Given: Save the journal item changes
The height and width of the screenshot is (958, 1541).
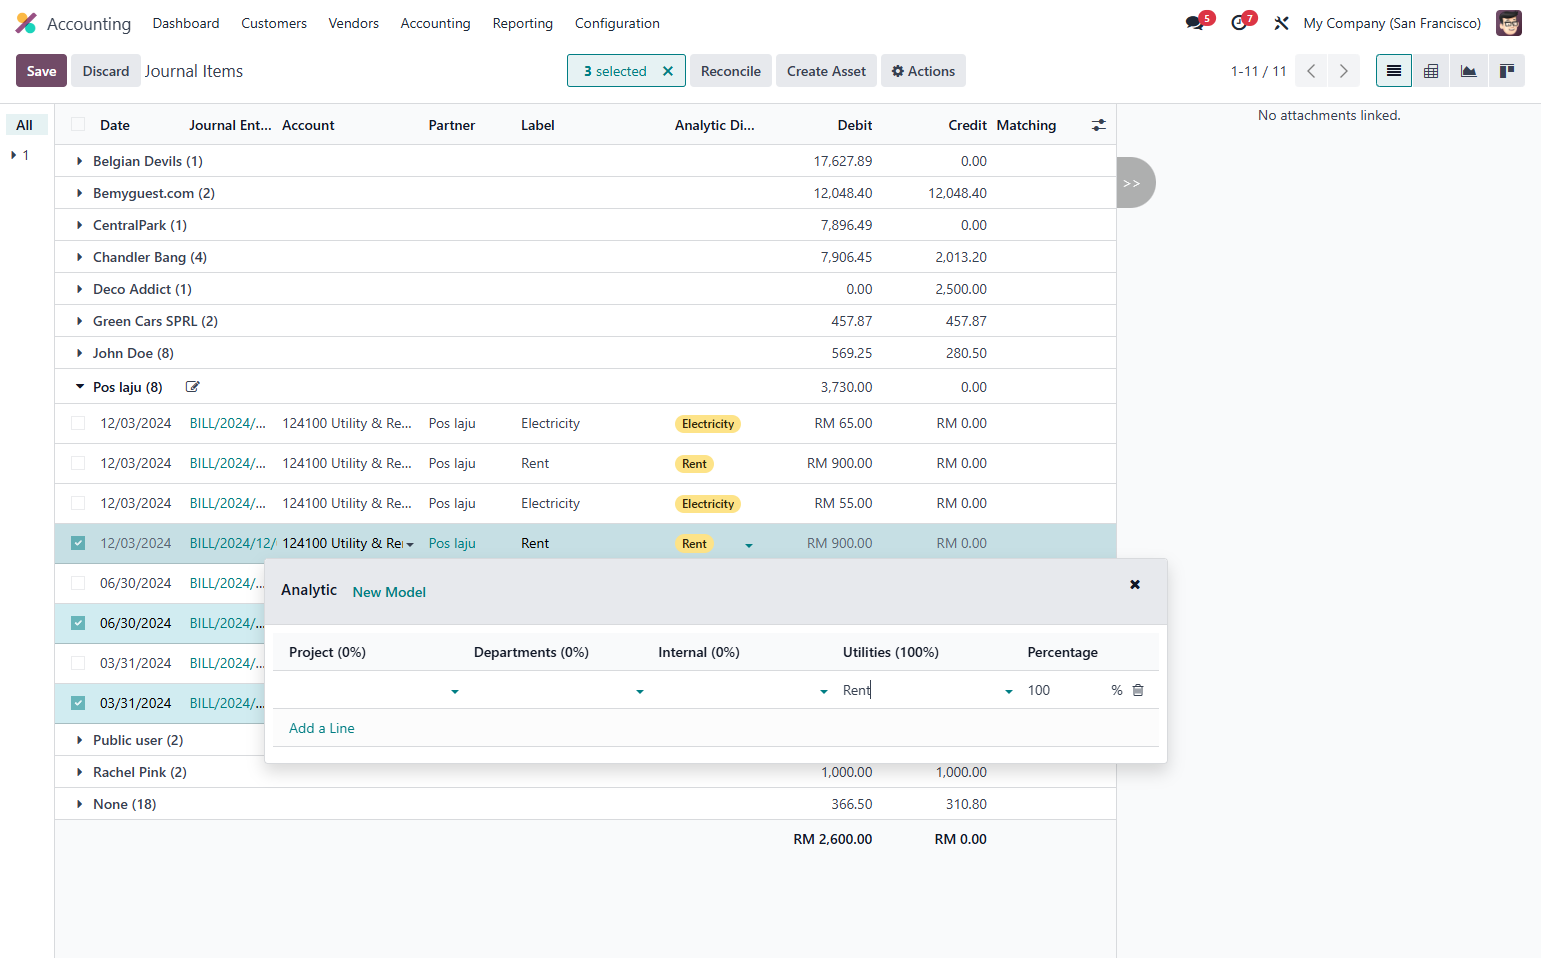Looking at the screenshot, I should 42,71.
